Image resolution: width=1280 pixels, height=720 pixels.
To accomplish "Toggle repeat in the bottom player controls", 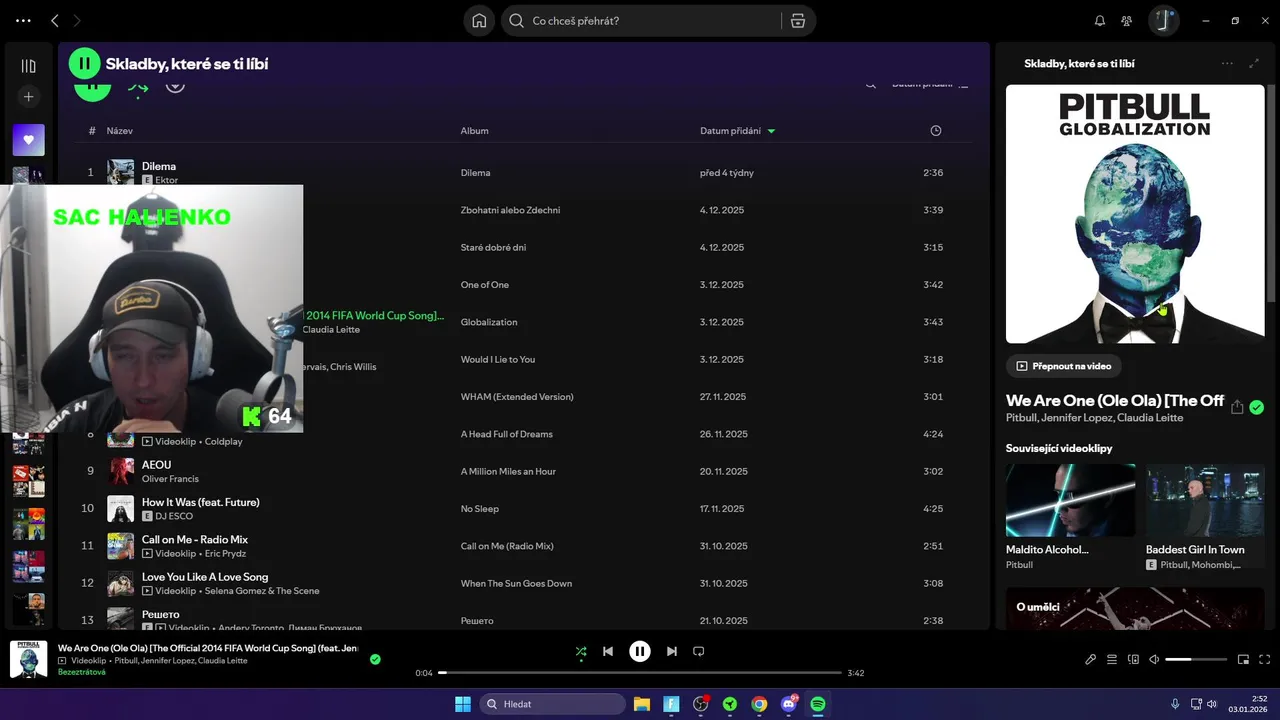I will [x=699, y=651].
